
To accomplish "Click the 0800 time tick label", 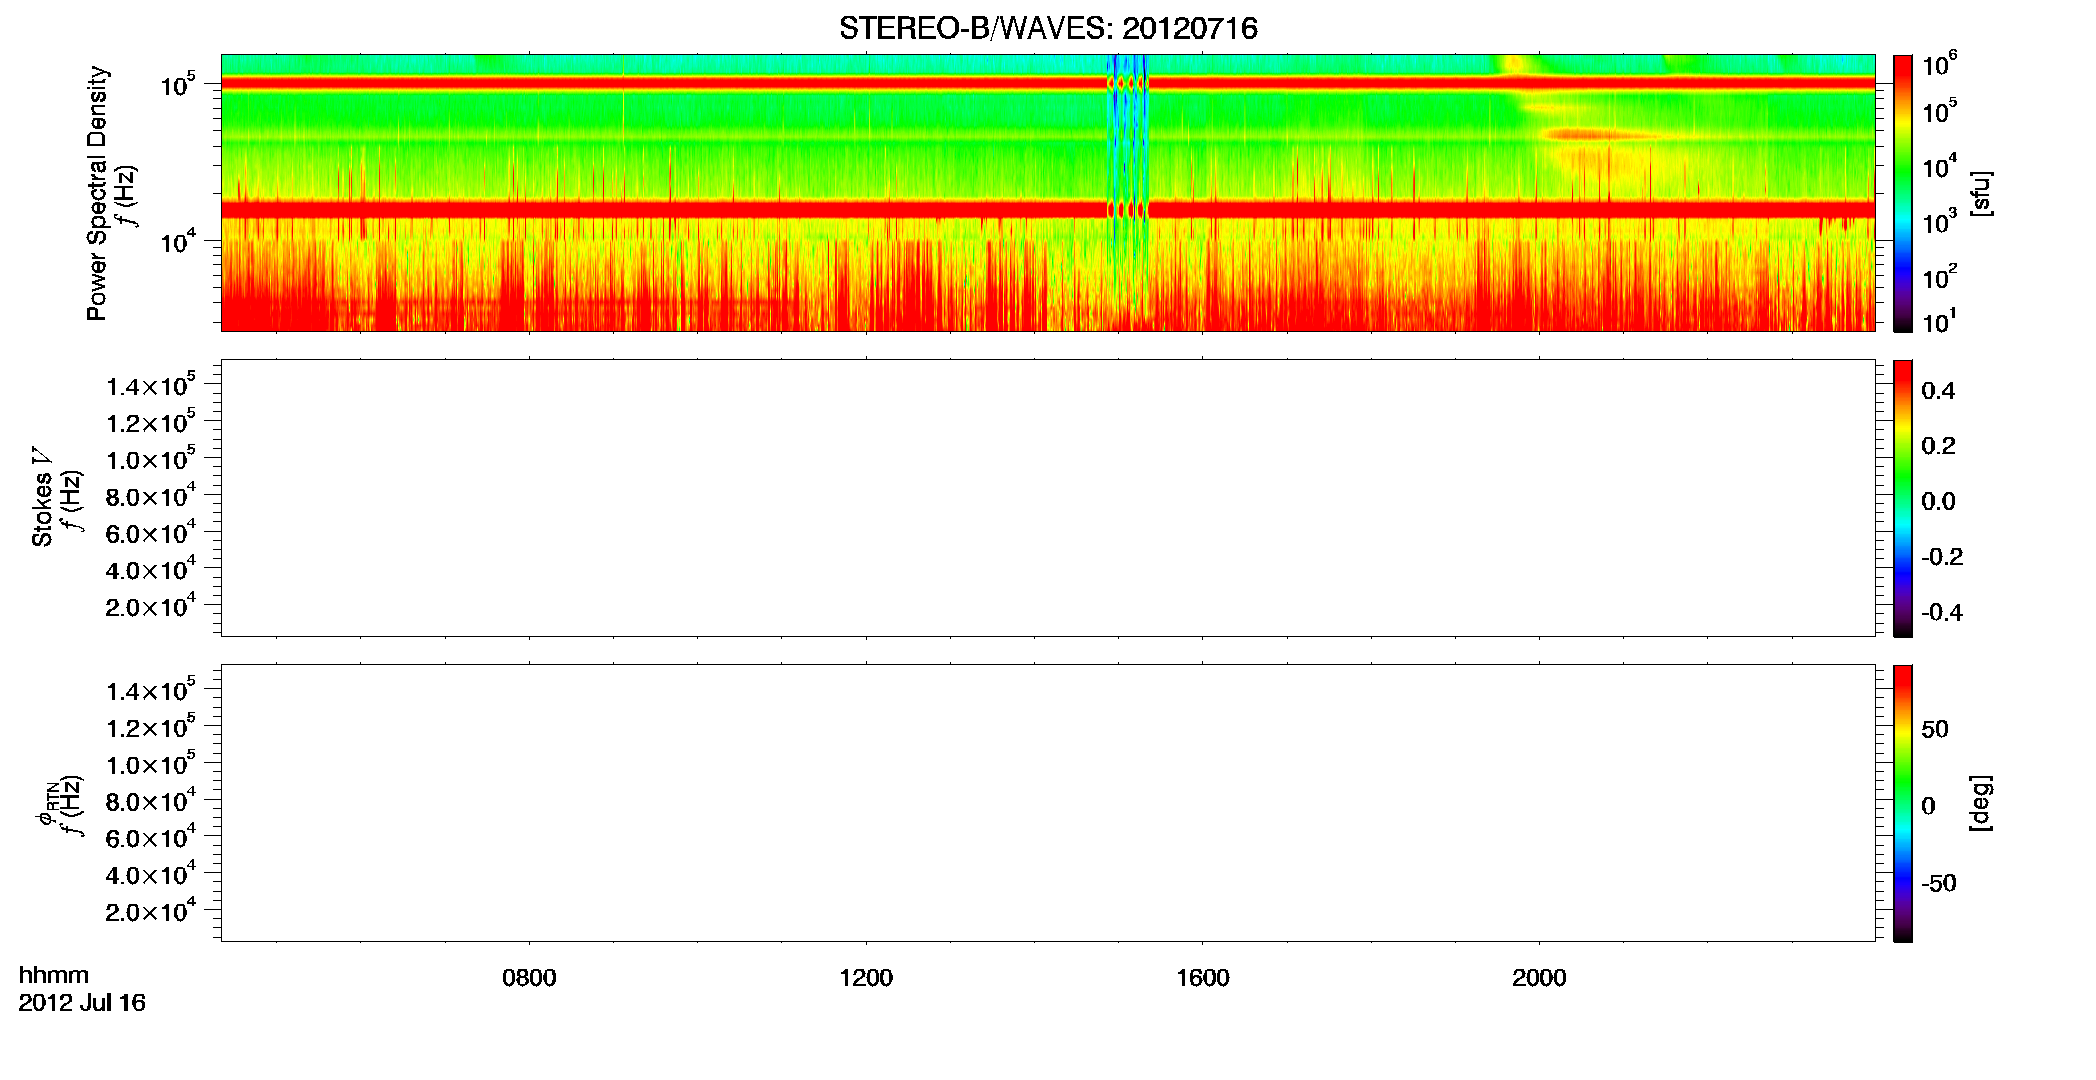I will 529,978.
